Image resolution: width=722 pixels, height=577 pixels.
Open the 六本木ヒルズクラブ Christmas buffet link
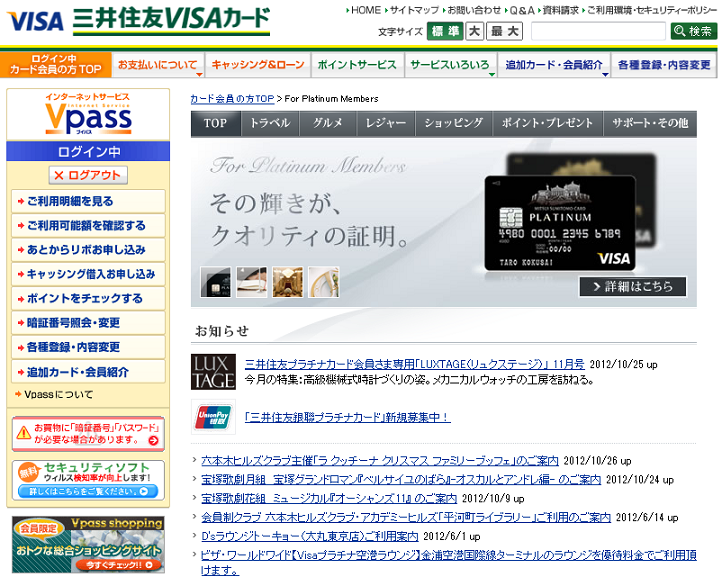380,460
